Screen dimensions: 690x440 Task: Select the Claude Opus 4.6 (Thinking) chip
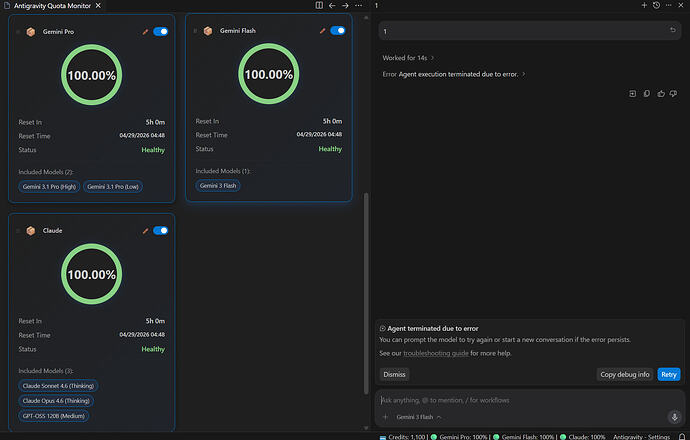pyautogui.click(x=56, y=401)
